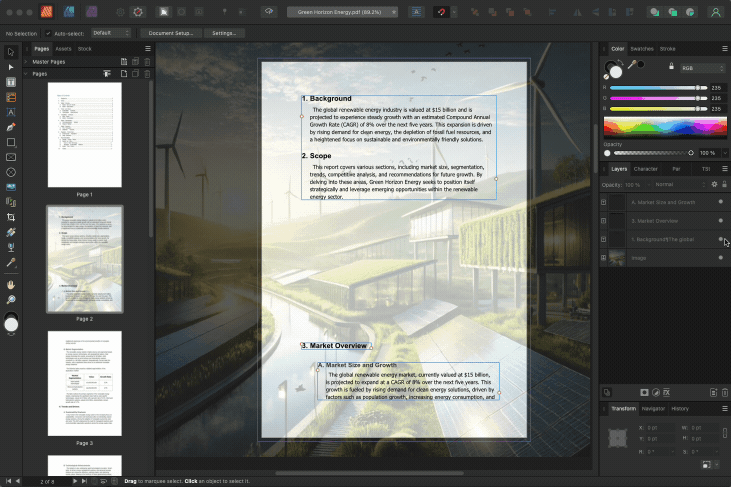Open the Auto-select Default dropdown
Image resolution: width=731 pixels, height=487 pixels.
click(x=110, y=33)
